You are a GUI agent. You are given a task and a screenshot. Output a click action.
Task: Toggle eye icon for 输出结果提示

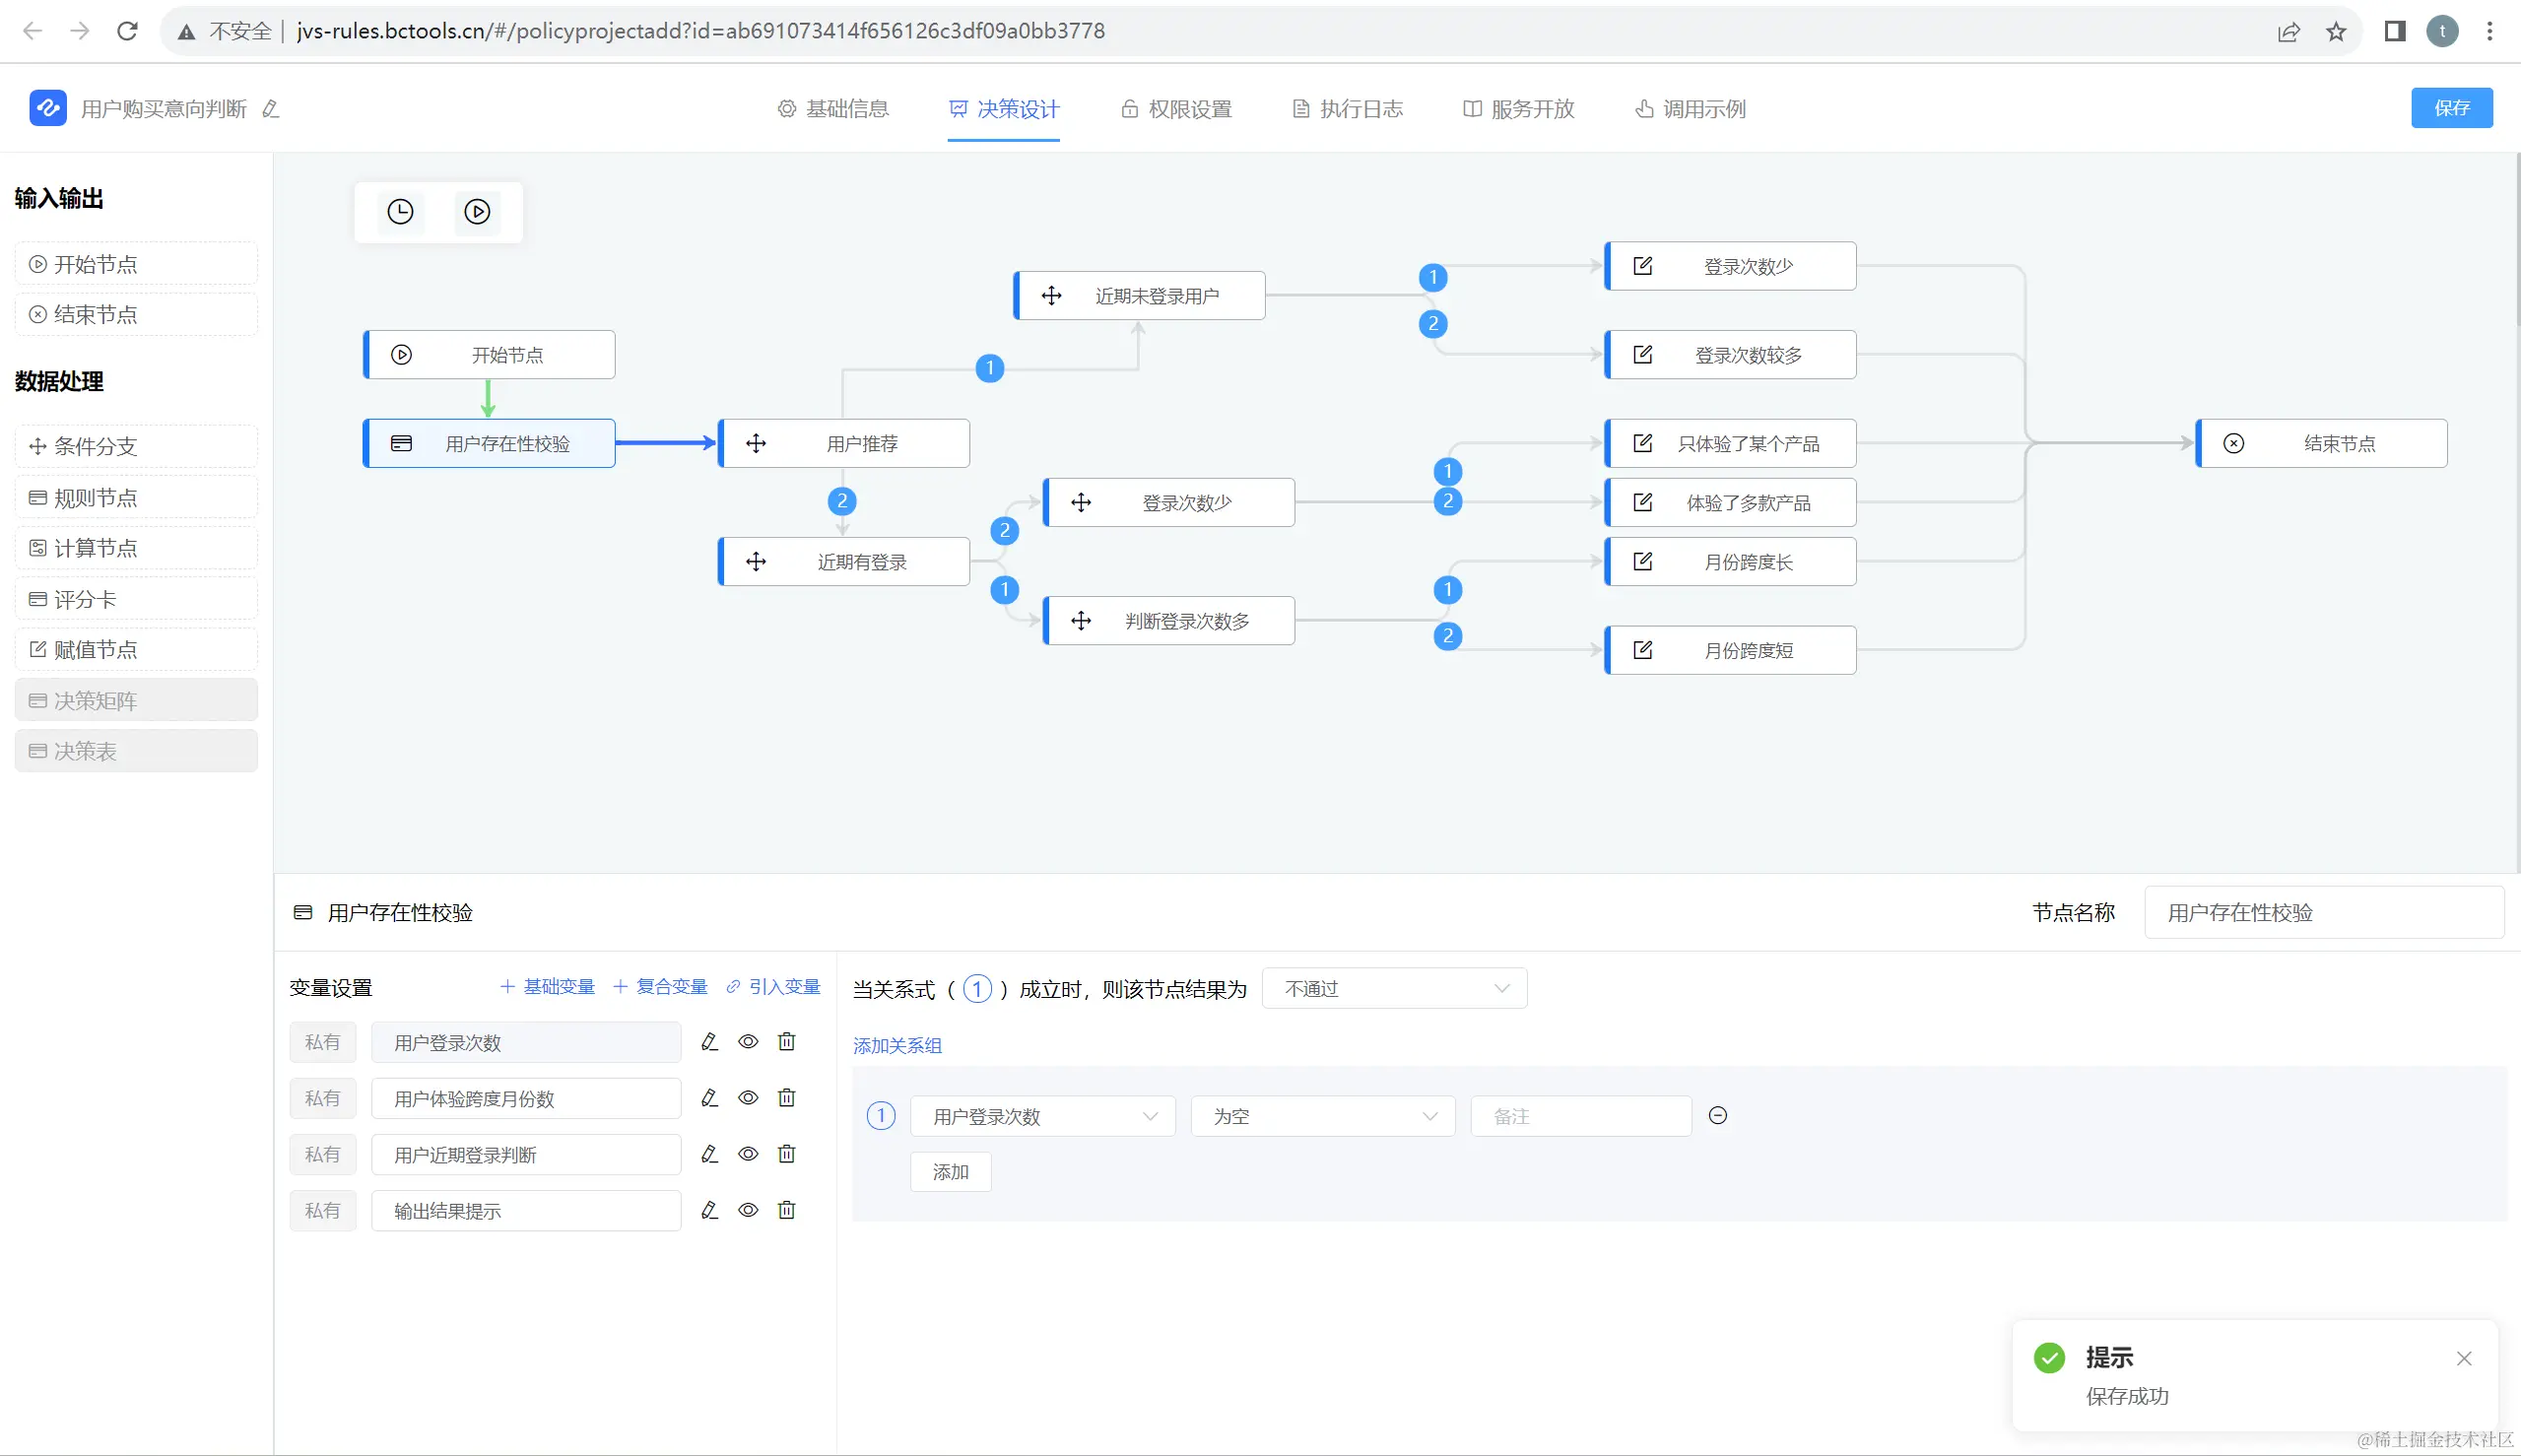748,1210
